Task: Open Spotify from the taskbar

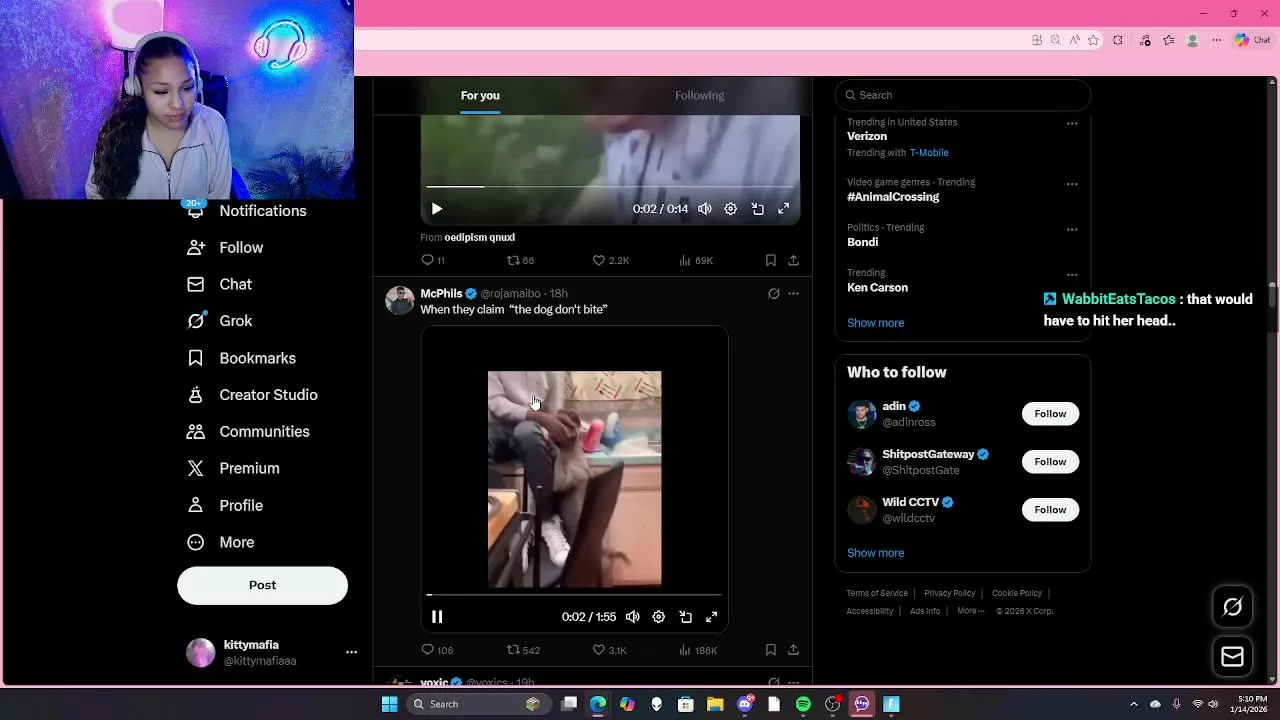Action: point(803,704)
